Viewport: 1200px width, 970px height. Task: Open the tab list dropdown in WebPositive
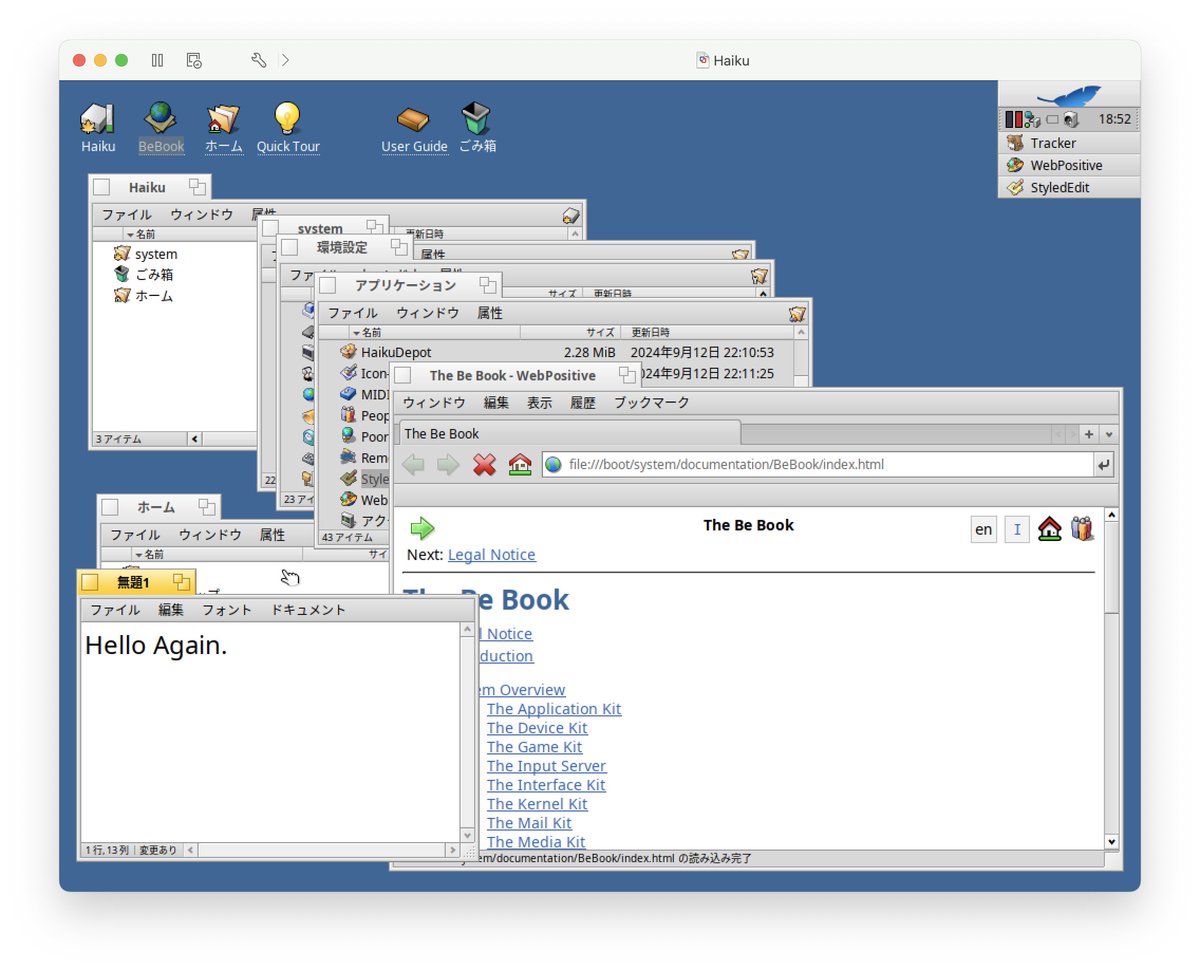[1110, 433]
